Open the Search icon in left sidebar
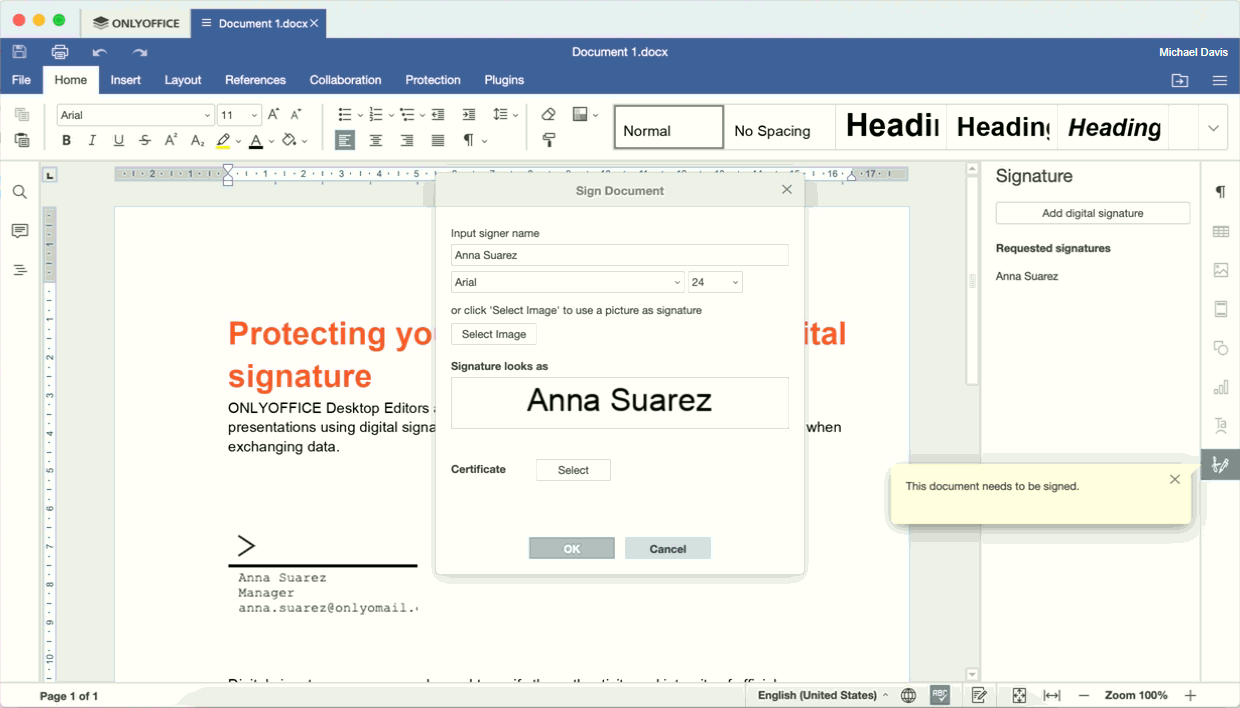This screenshot has width=1240, height=708. tap(20, 192)
